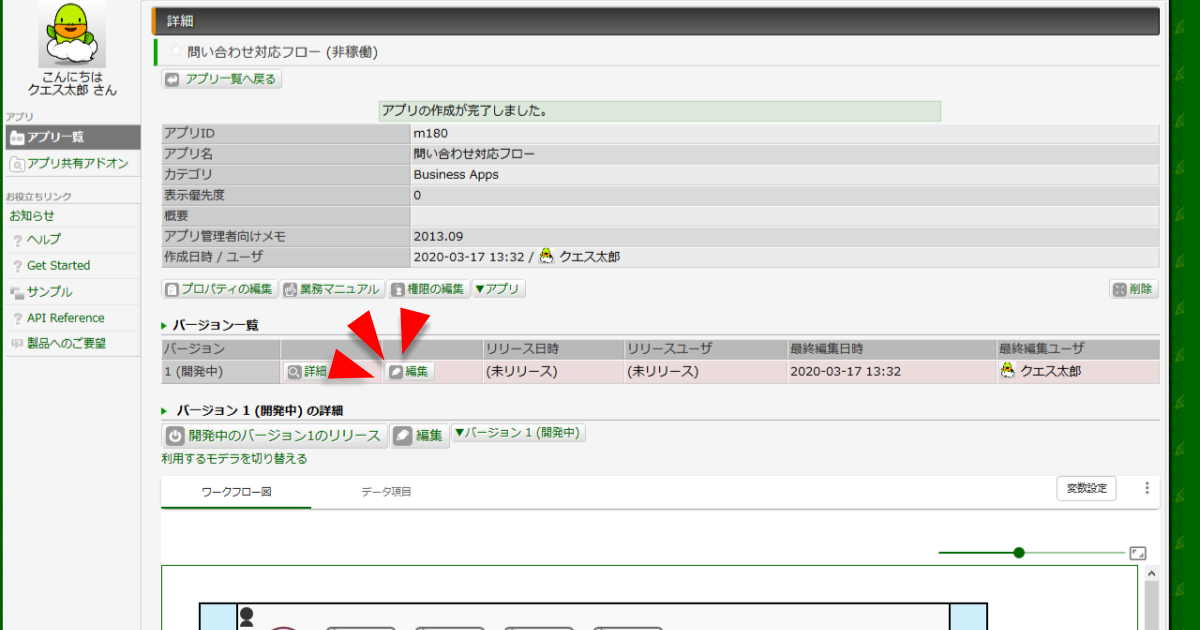Adjust the workflow diagram zoom slider
Screen dimensions: 1200x630
1019,553
